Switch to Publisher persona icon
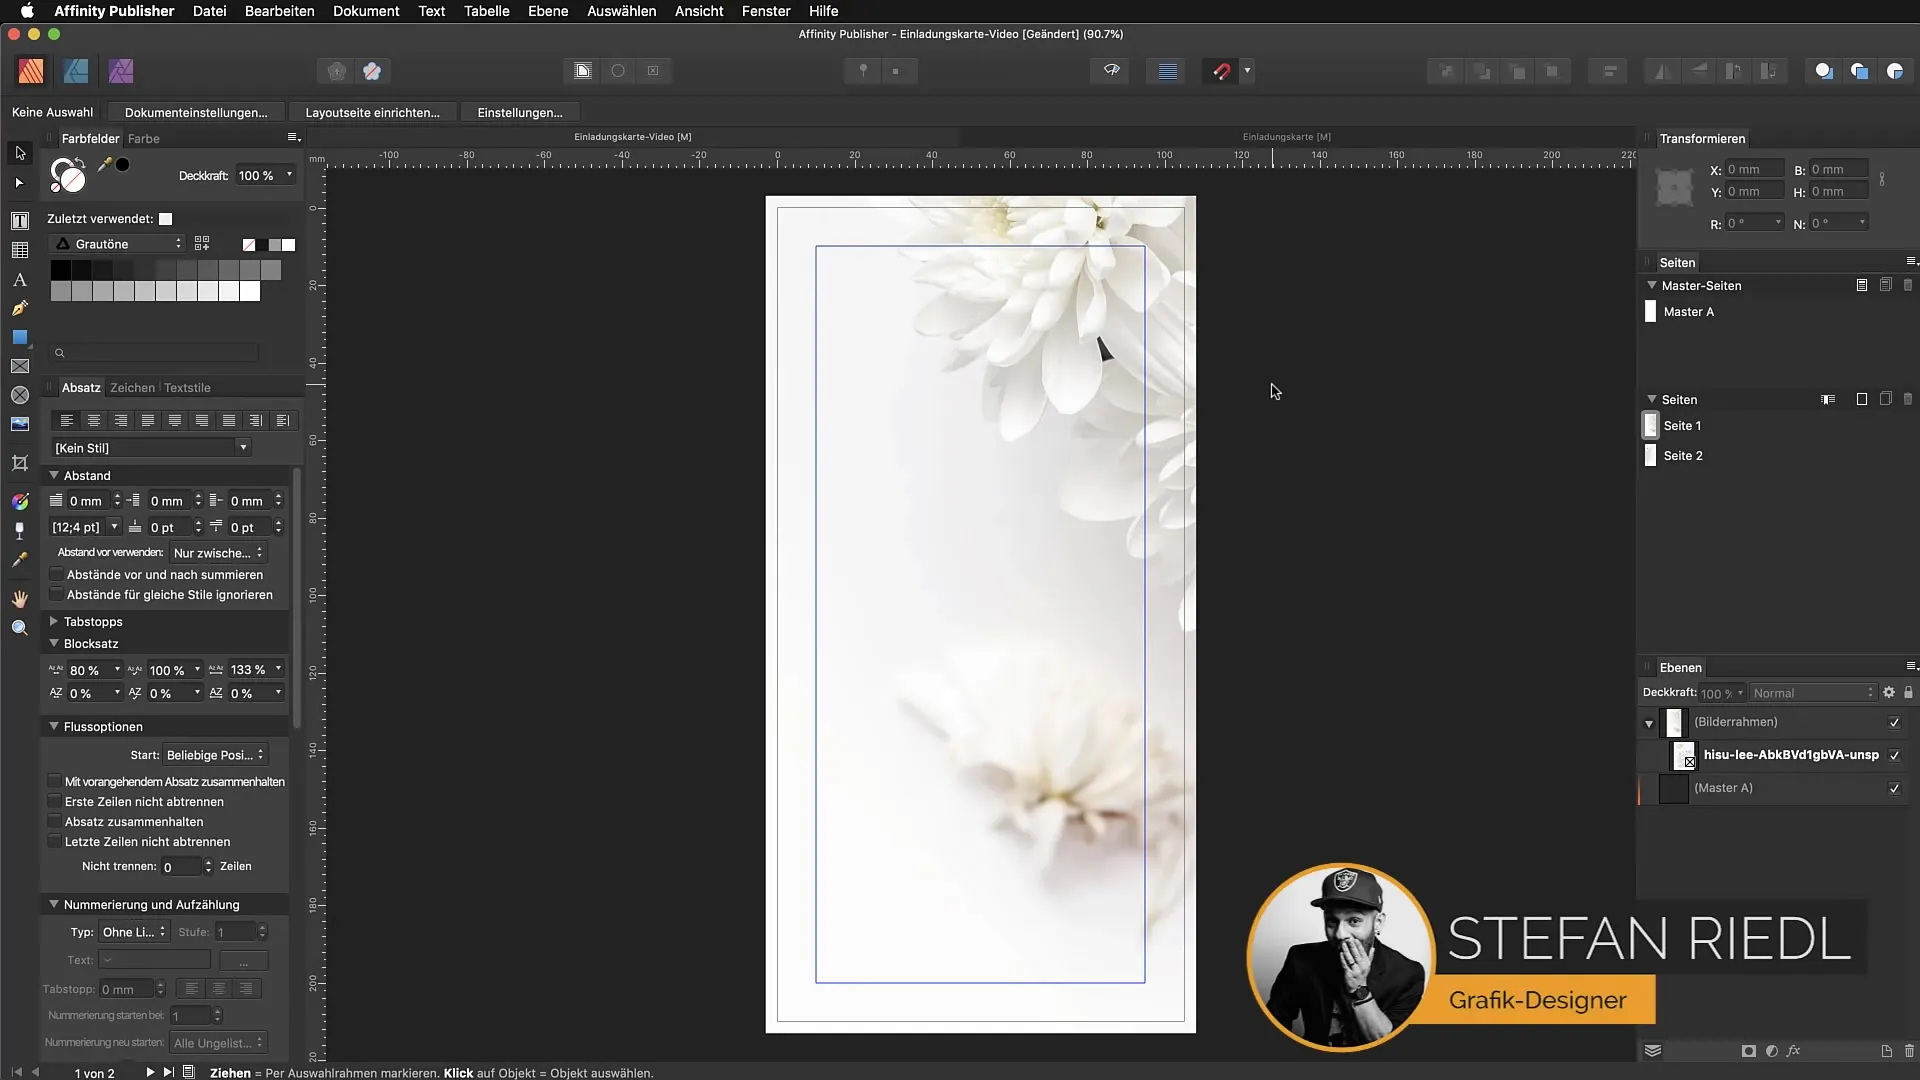Screen dimensions: 1920x1080 pos(31,71)
